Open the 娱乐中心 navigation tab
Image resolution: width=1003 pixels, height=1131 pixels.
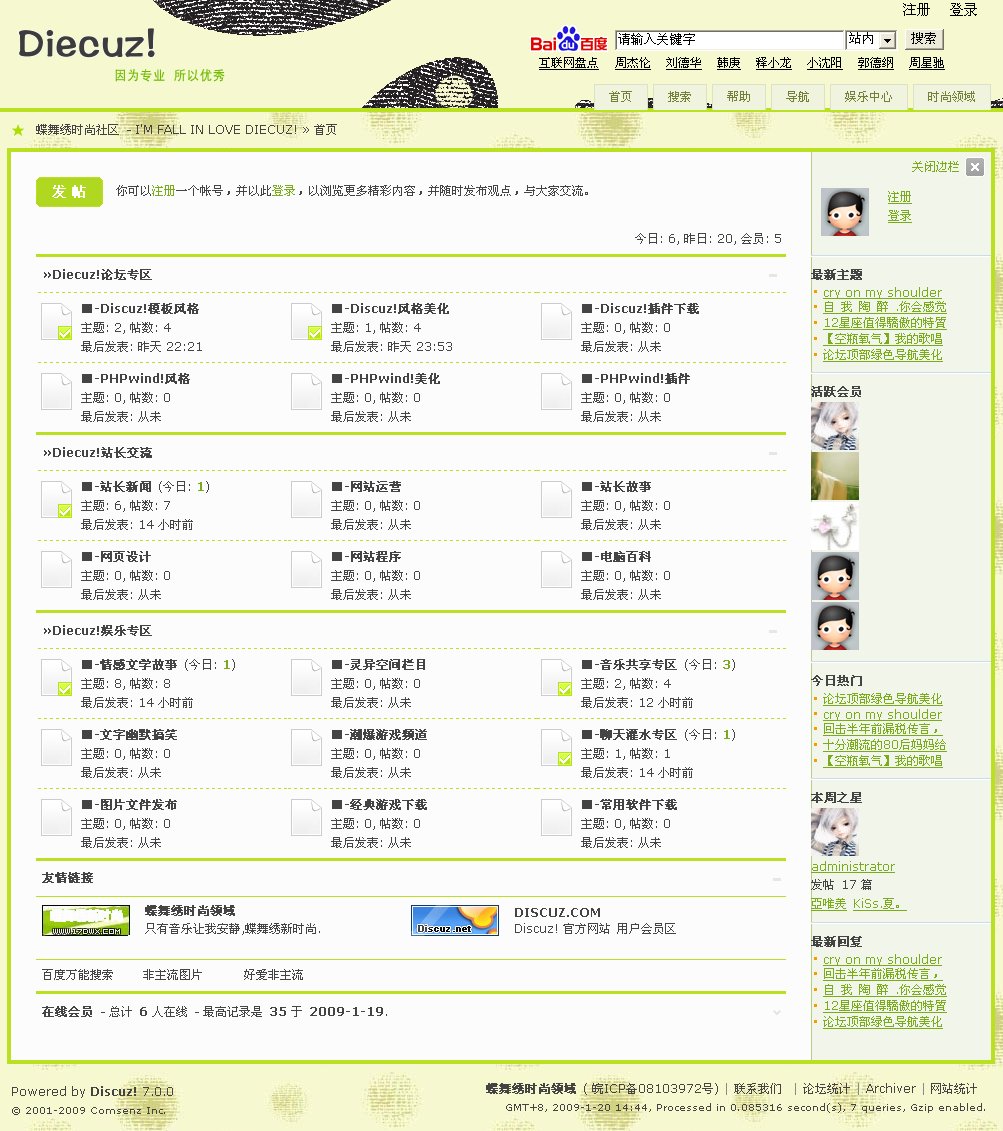click(x=868, y=97)
